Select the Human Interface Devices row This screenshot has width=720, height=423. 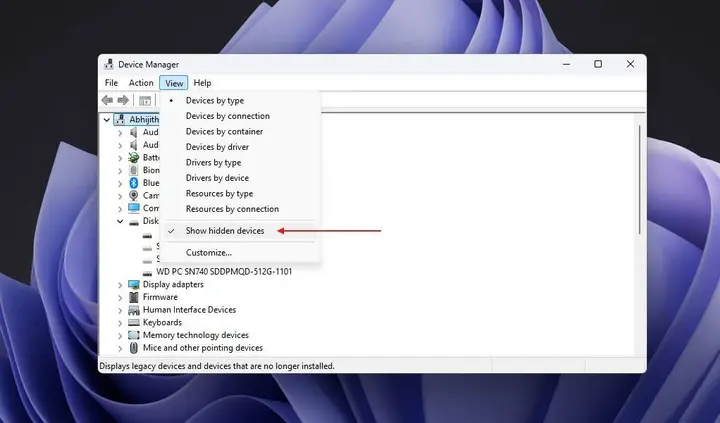click(189, 310)
